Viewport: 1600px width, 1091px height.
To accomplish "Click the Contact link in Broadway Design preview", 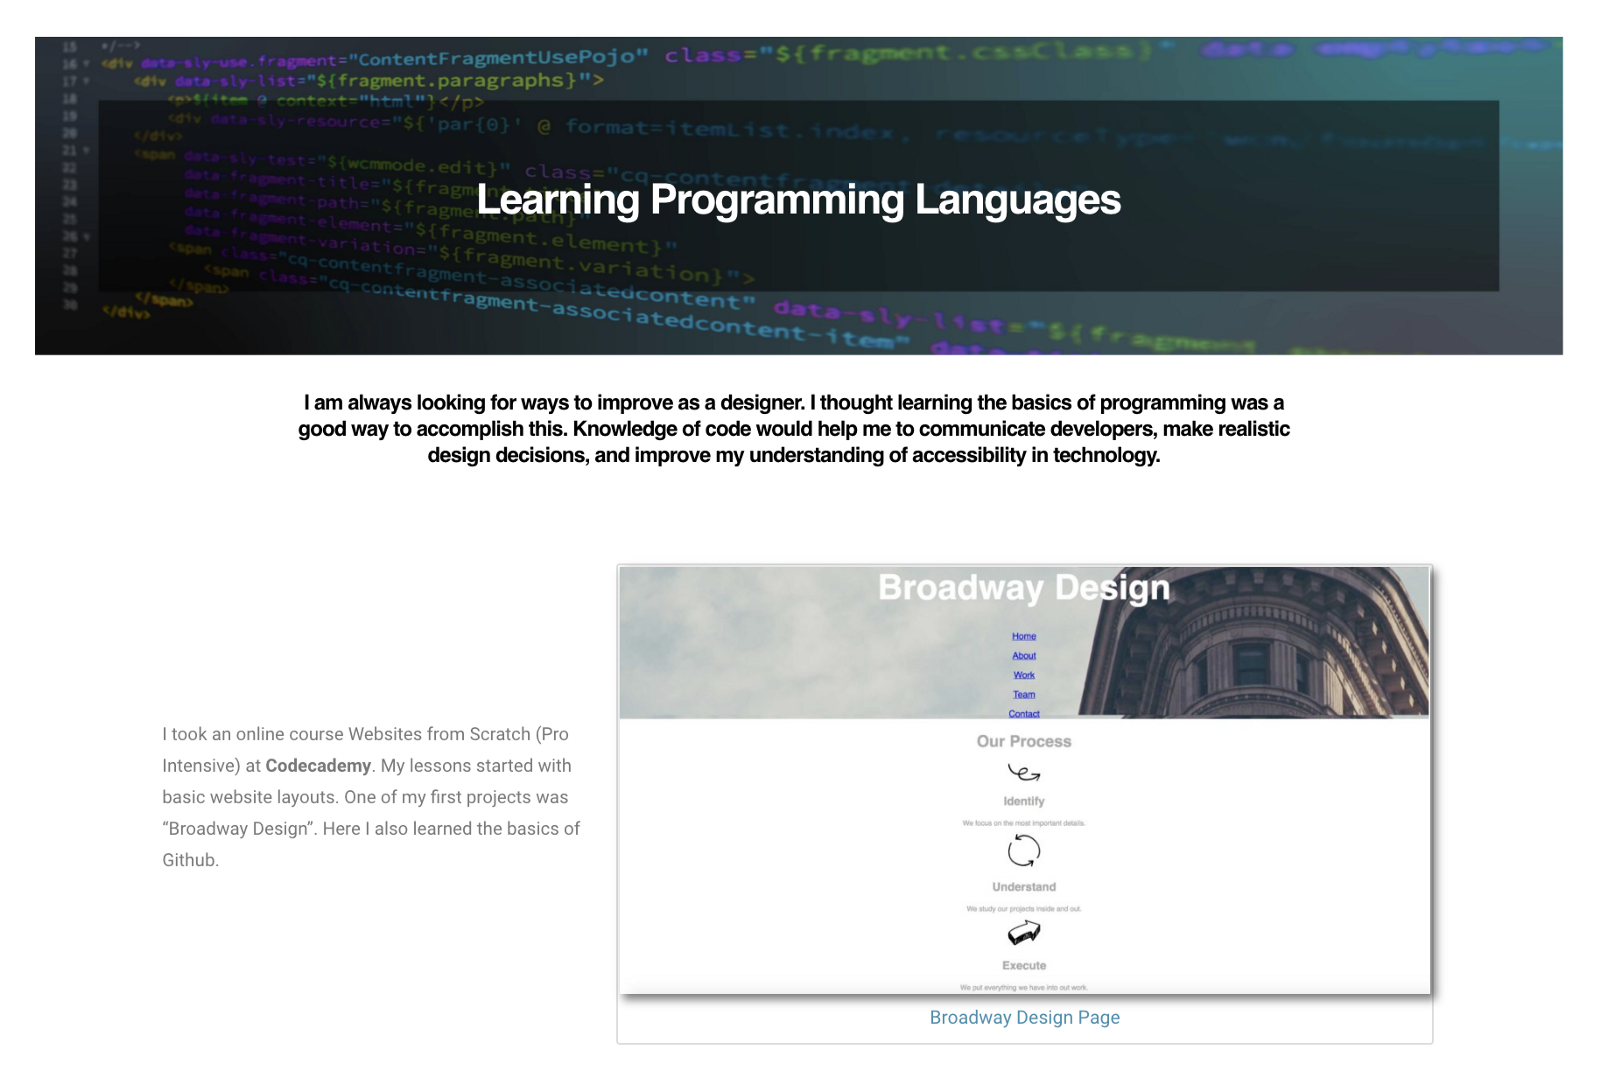I will tap(1024, 713).
